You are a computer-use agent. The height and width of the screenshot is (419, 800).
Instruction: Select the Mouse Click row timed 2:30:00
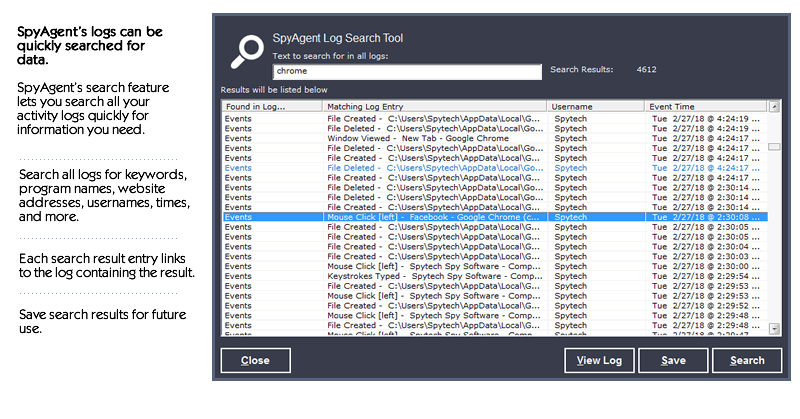click(495, 266)
